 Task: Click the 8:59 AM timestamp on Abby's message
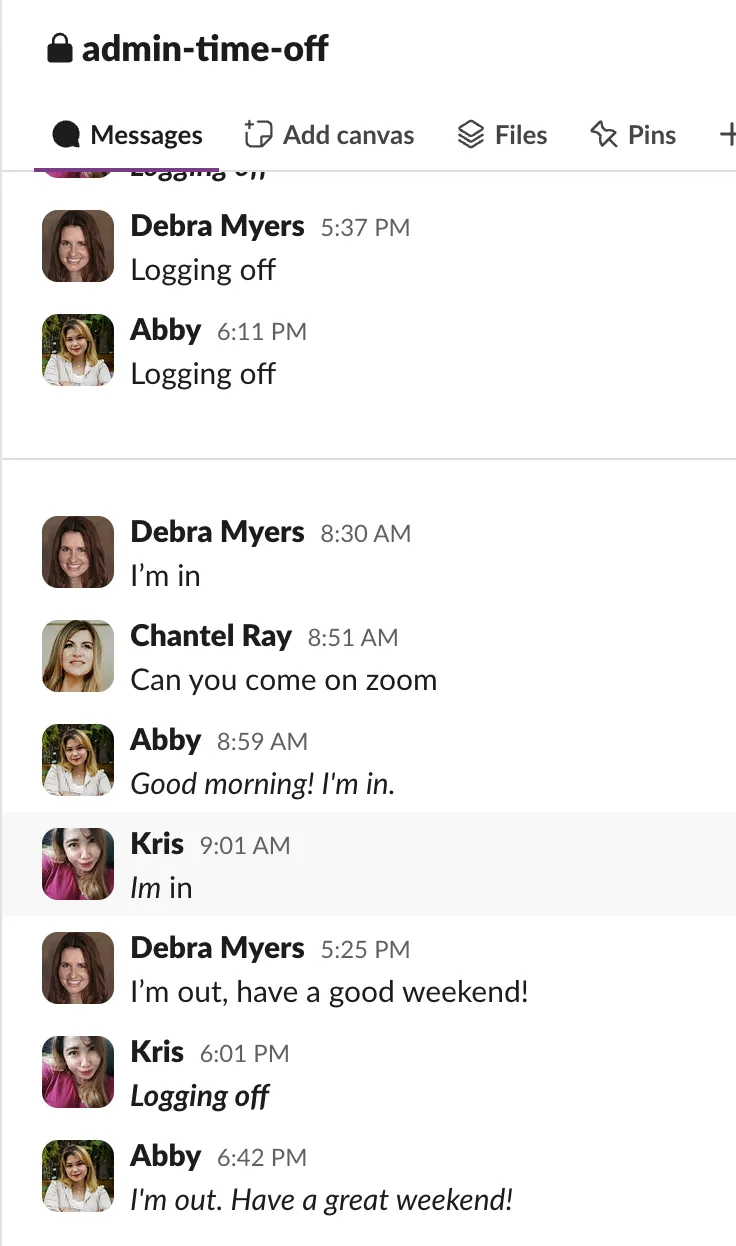click(x=262, y=742)
